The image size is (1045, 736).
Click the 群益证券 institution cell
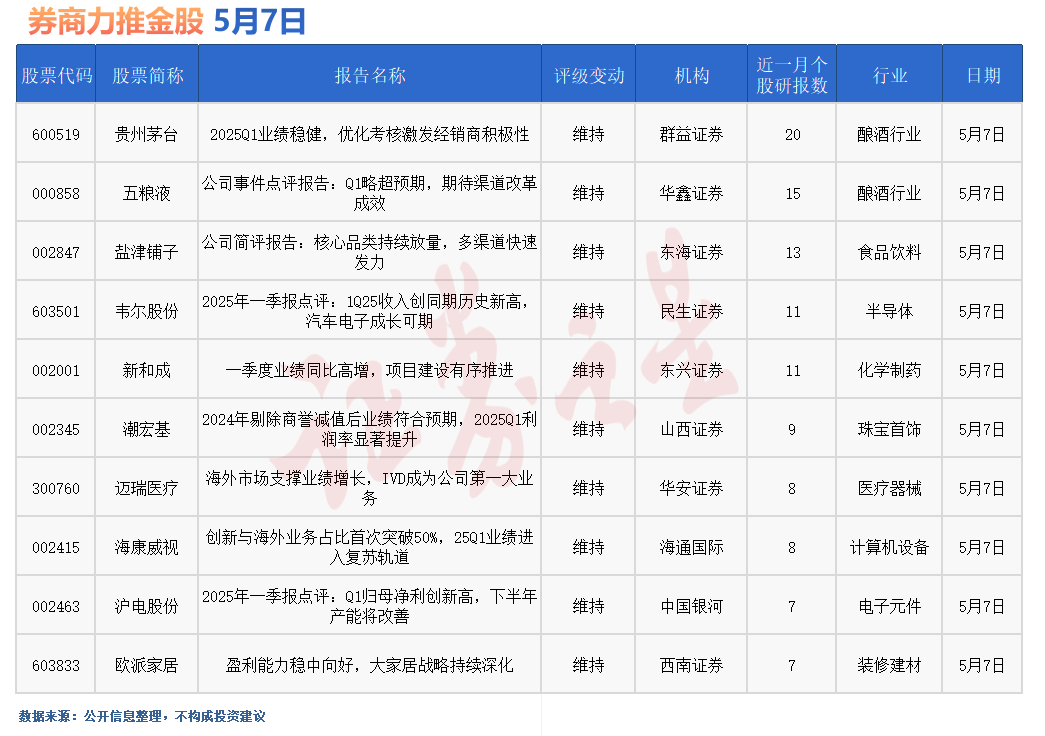coord(692,135)
